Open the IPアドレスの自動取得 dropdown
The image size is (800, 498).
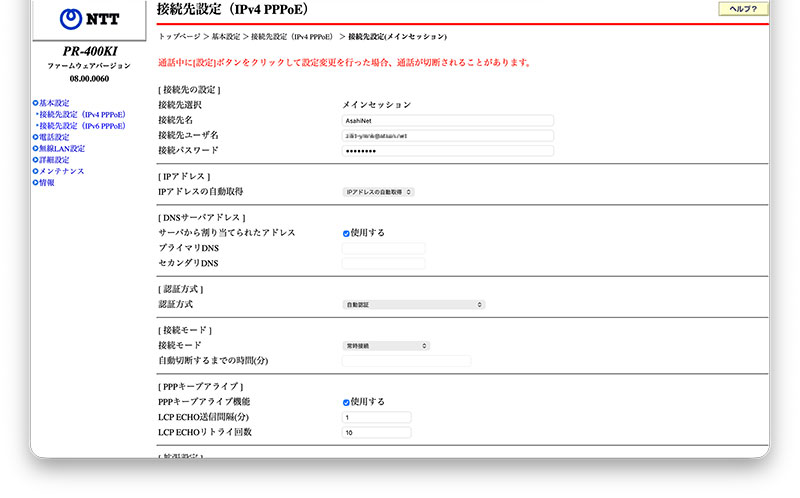(378, 191)
